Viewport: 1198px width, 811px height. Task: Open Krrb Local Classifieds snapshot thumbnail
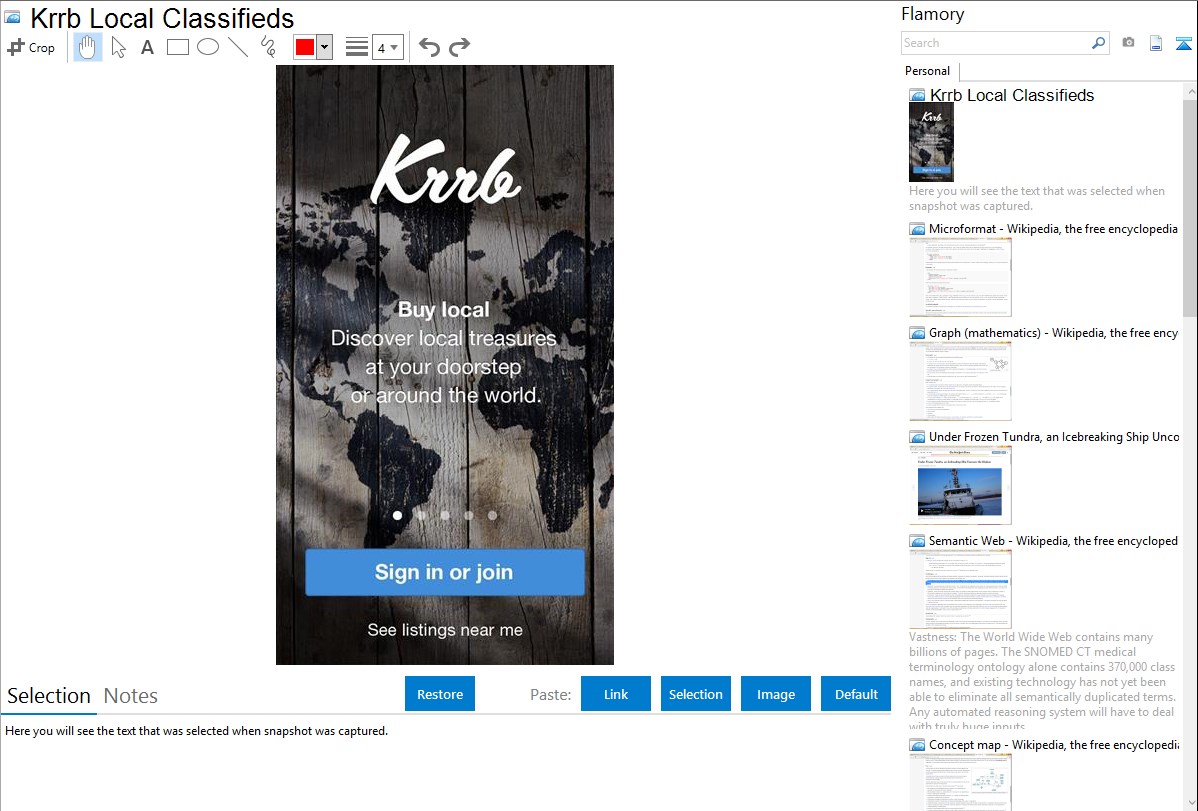coord(931,142)
